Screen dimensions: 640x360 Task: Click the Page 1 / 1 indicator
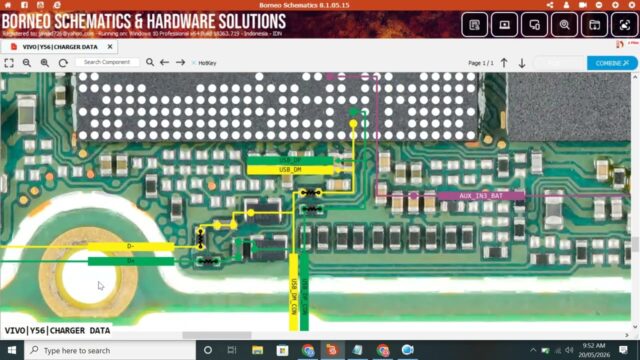tap(480, 63)
